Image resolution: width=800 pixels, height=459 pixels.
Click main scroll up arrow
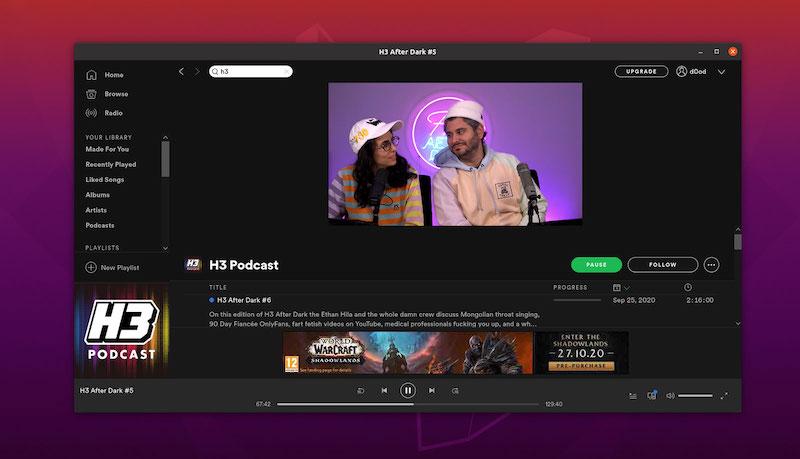pyautogui.click(x=738, y=230)
